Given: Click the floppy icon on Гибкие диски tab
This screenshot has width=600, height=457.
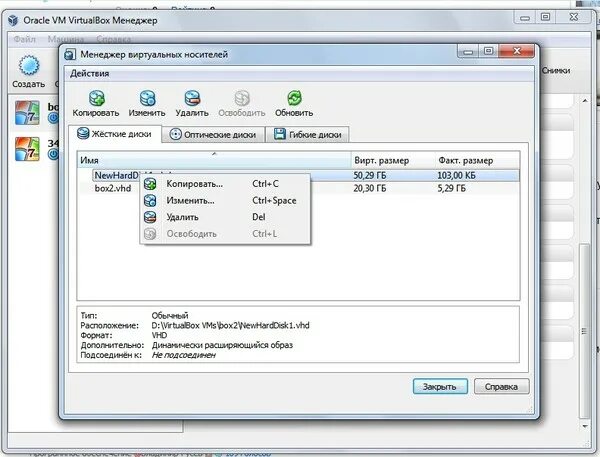Looking at the screenshot, I should 280,134.
